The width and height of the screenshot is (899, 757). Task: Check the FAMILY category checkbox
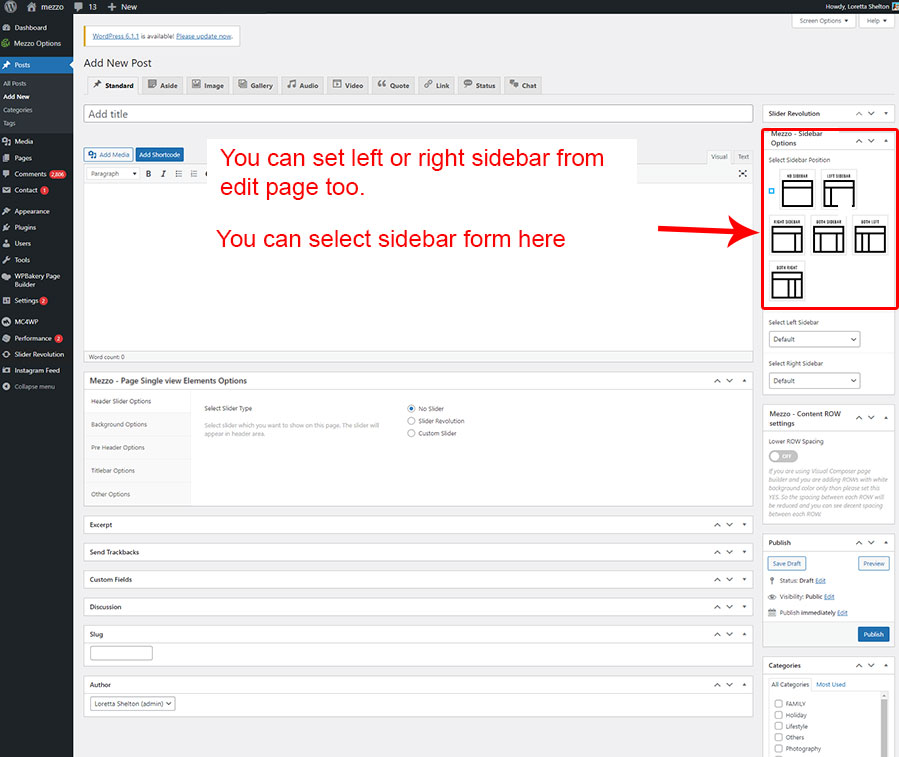tap(779, 704)
